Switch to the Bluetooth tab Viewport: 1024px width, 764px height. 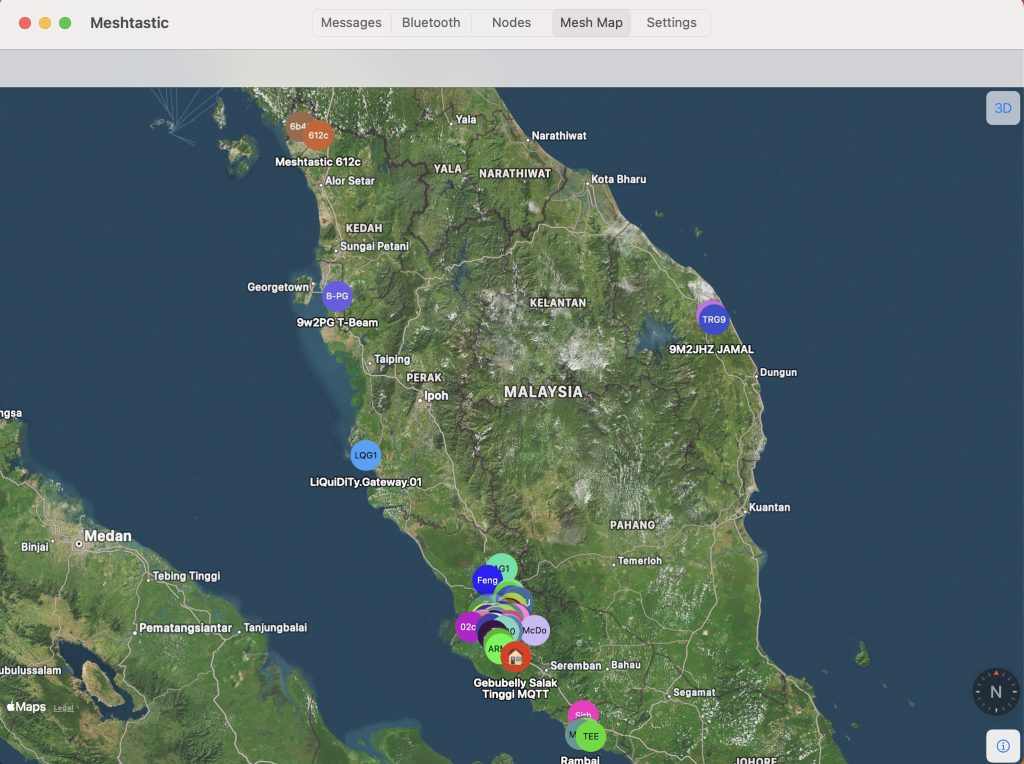(431, 23)
